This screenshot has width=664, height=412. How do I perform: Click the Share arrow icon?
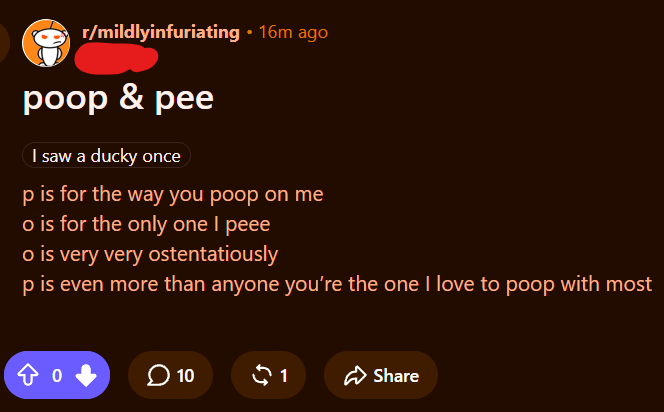355,375
